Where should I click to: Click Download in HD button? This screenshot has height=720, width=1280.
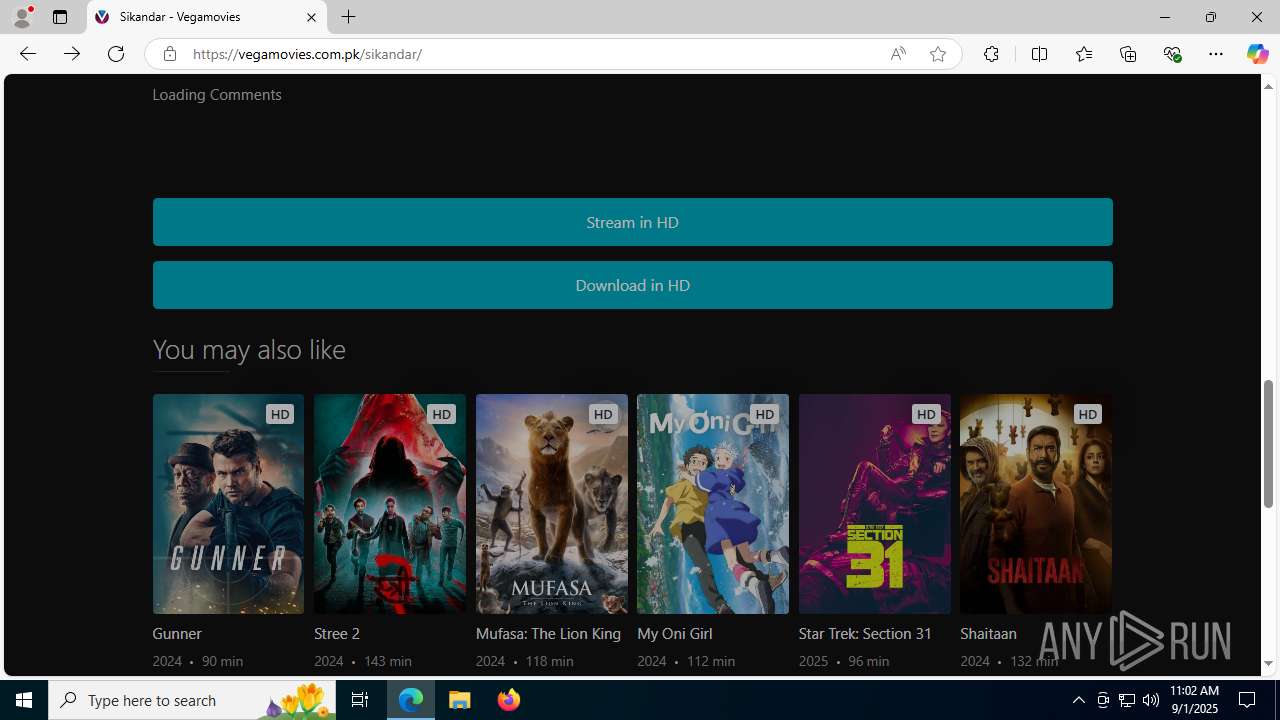pyautogui.click(x=632, y=285)
